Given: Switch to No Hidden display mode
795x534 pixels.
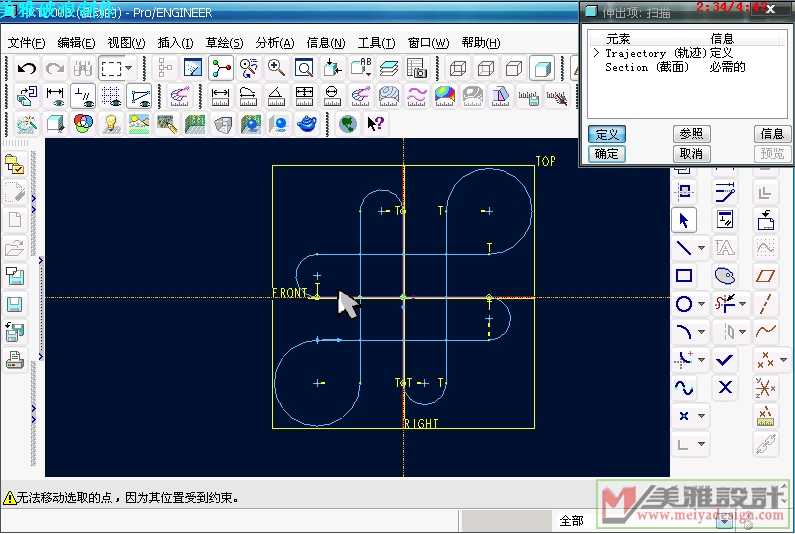Looking at the screenshot, I should (x=514, y=68).
